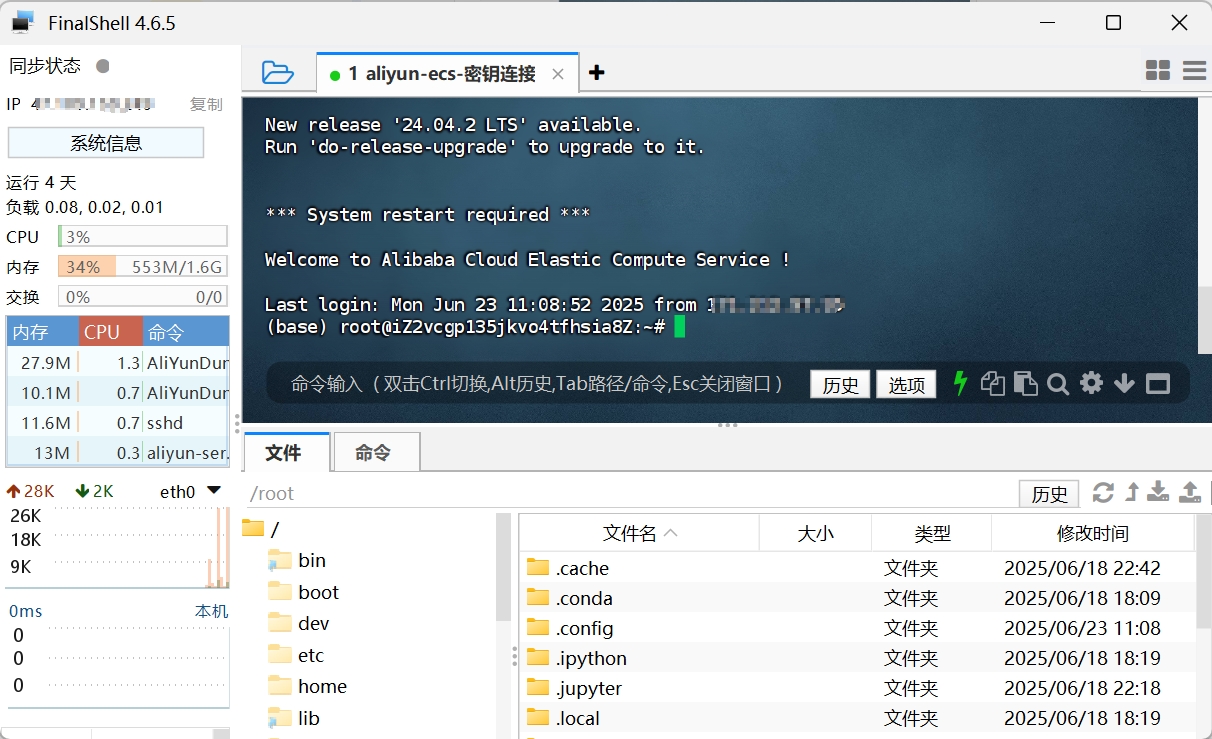Image resolution: width=1212 pixels, height=739 pixels.
Task: Open the dev folder in tree
Action: coord(299,623)
